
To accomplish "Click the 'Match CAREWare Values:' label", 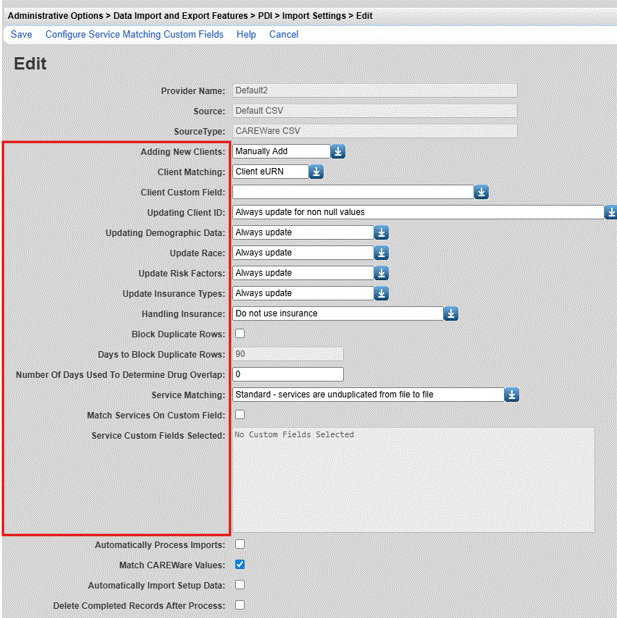I will tap(172, 565).
